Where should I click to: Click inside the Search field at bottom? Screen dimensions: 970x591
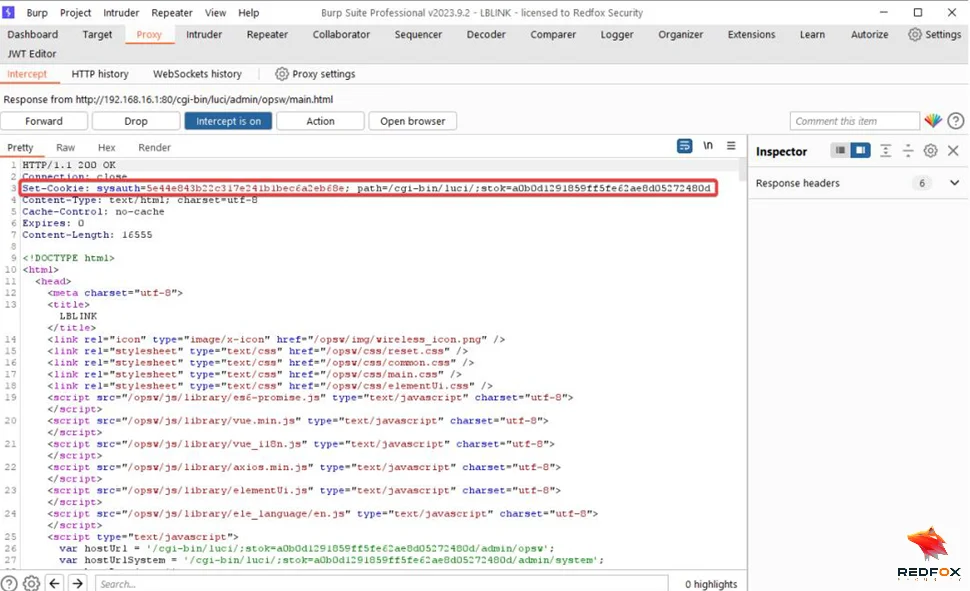click(380, 581)
